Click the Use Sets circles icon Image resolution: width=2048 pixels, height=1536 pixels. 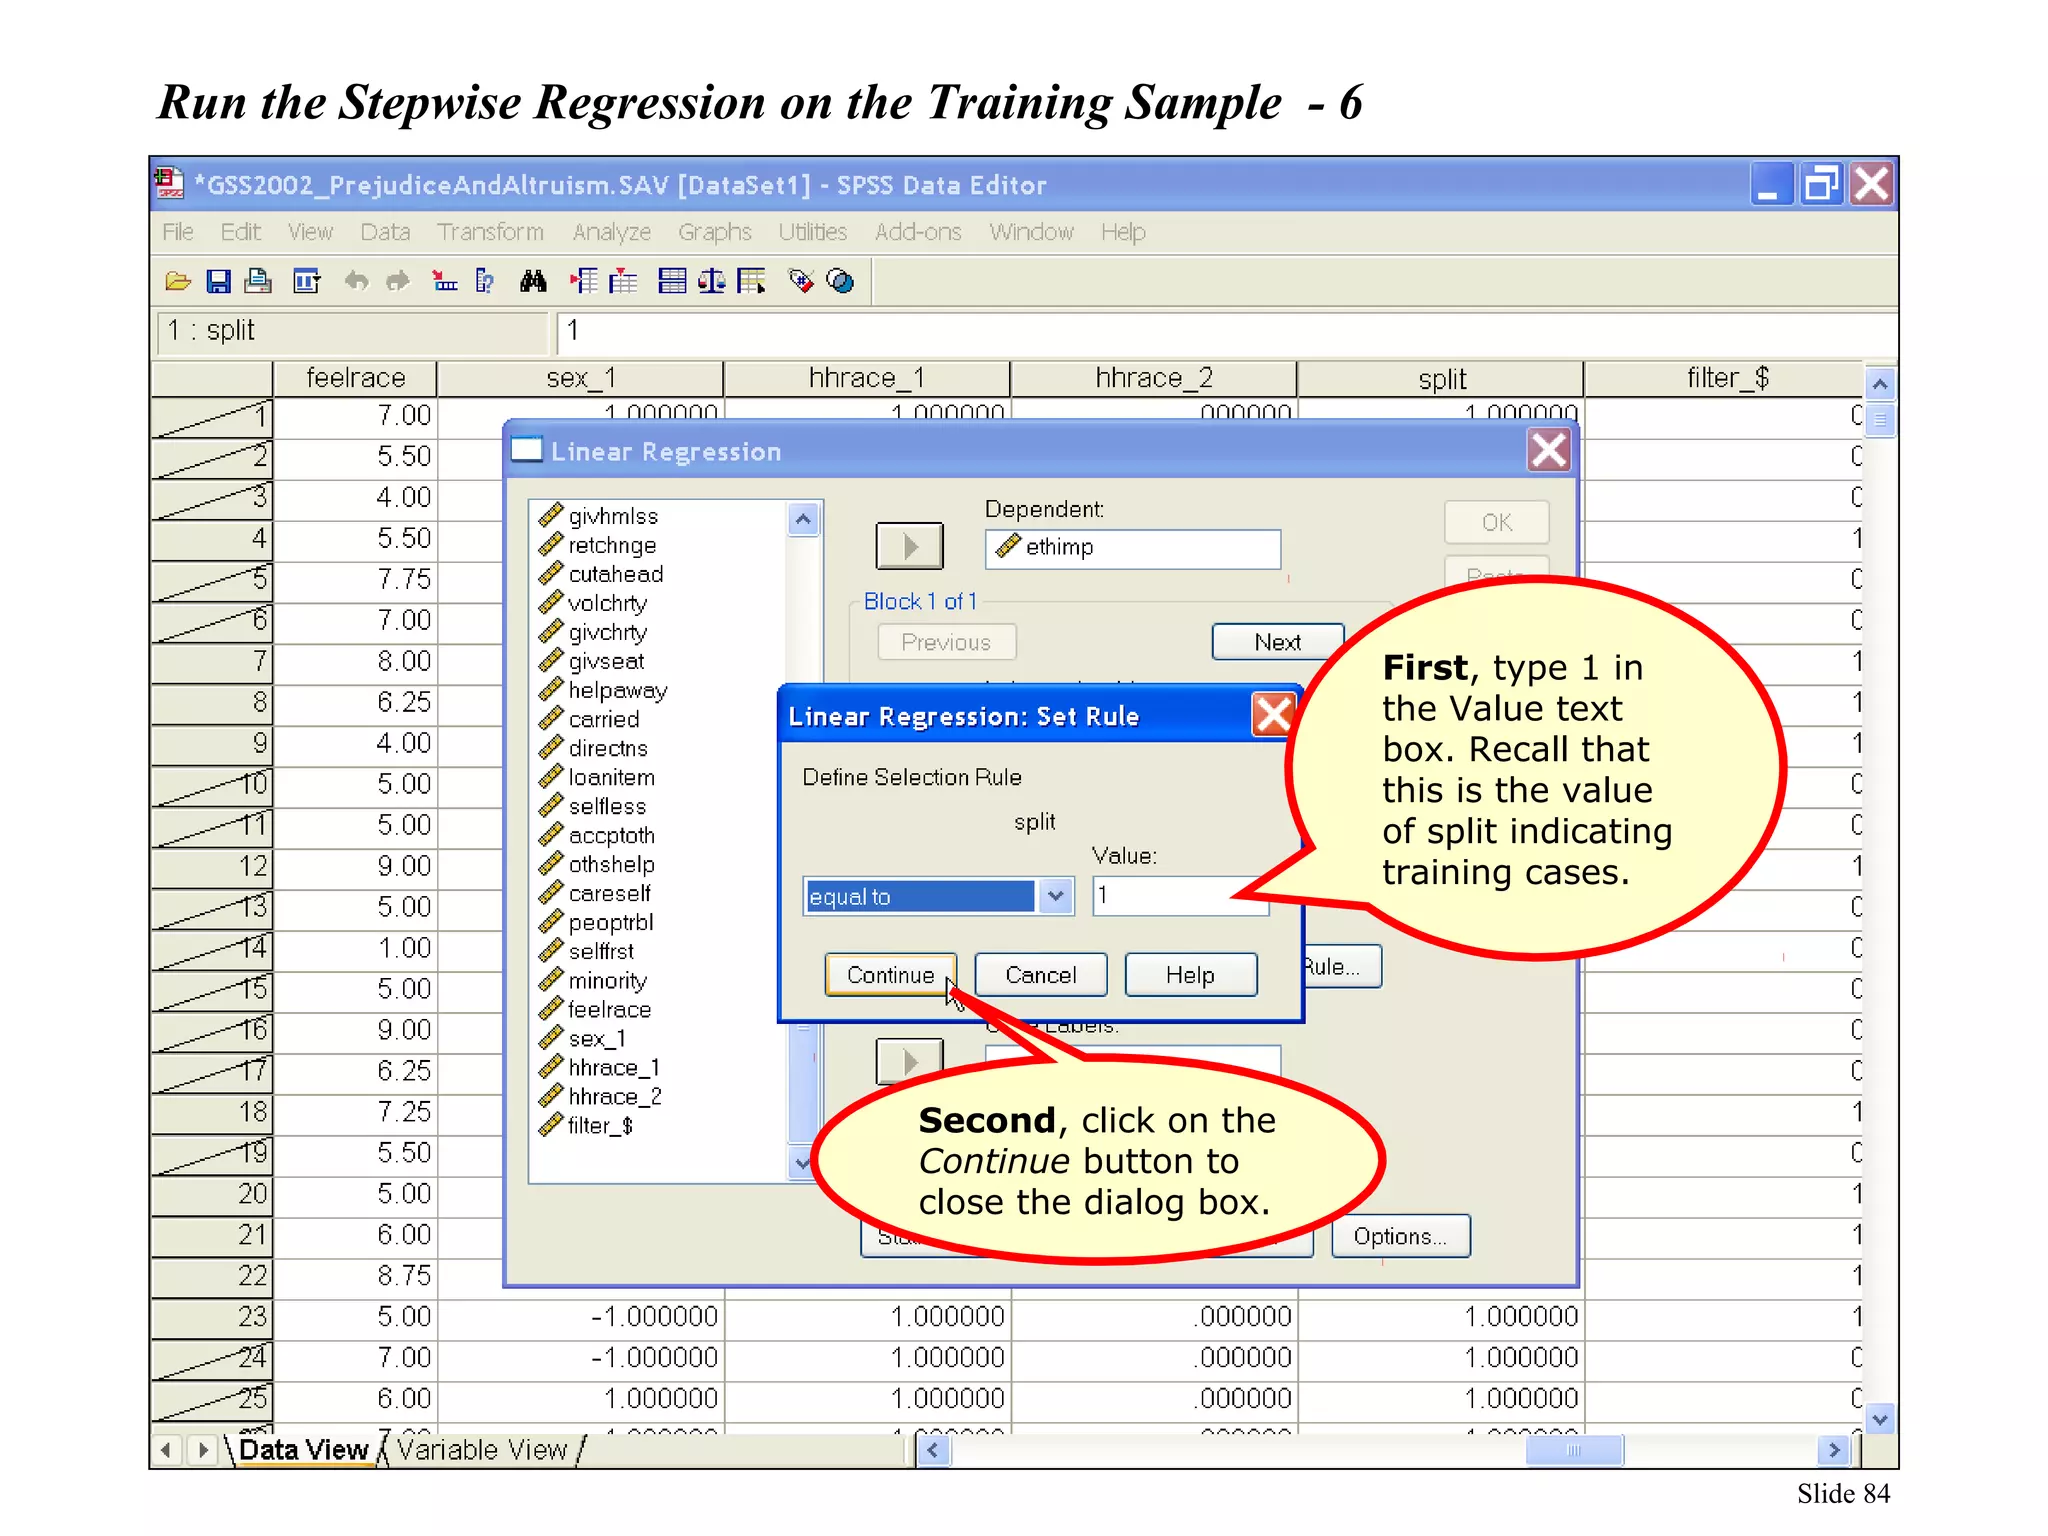(x=841, y=281)
